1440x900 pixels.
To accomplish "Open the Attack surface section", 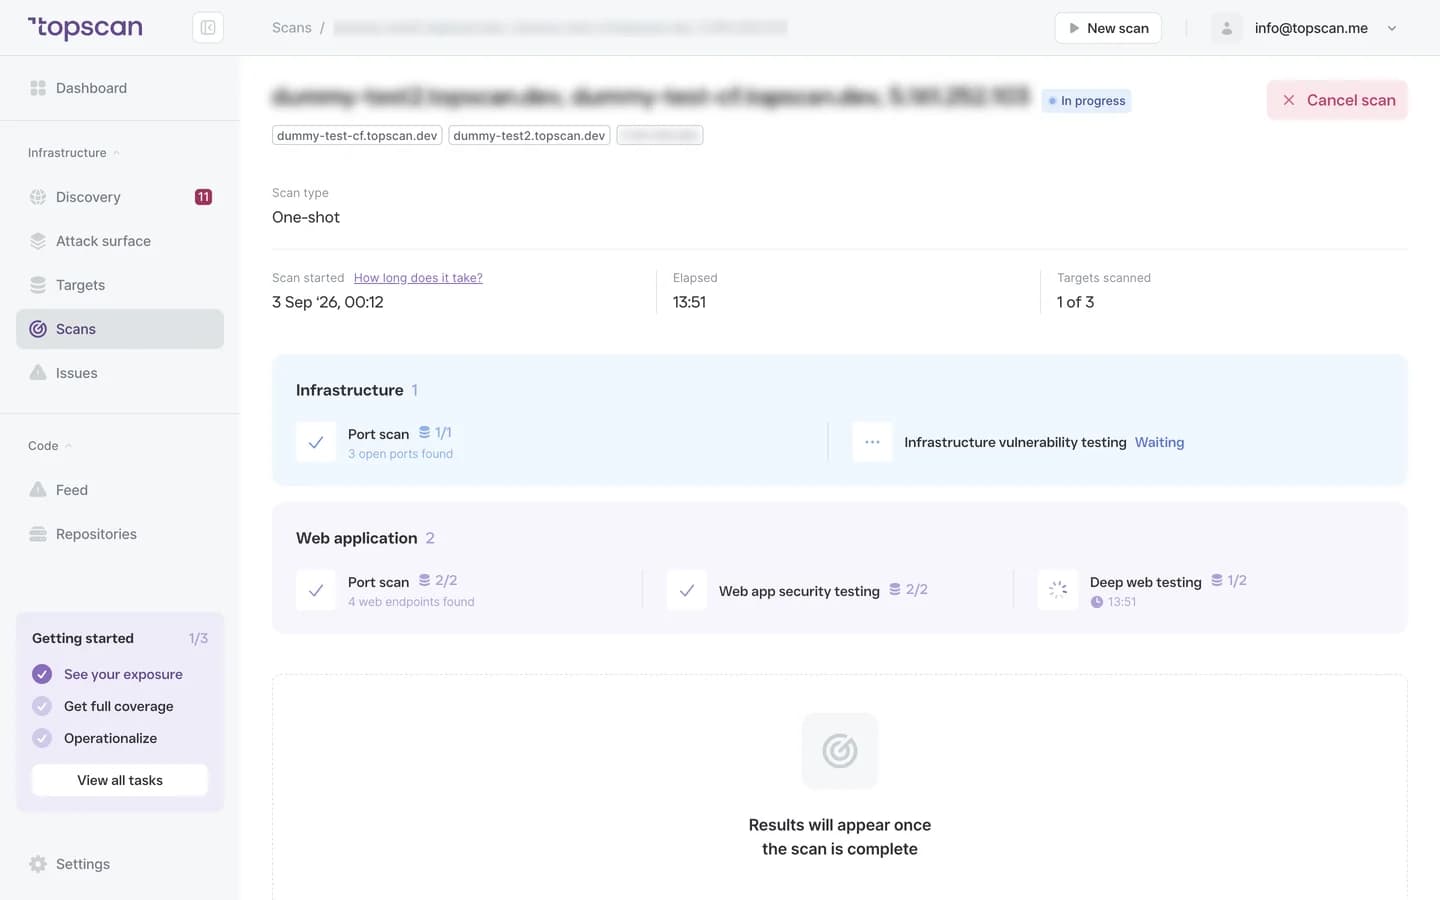I will (120, 241).
